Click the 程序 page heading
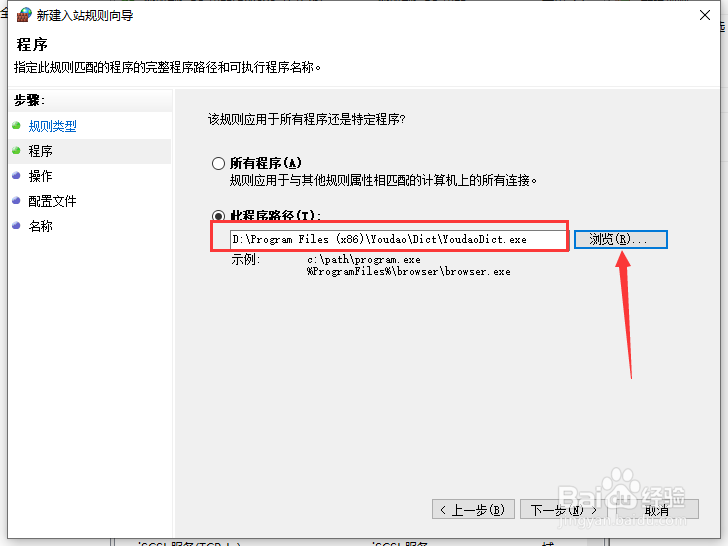This screenshot has height=546, width=728. click(32, 45)
